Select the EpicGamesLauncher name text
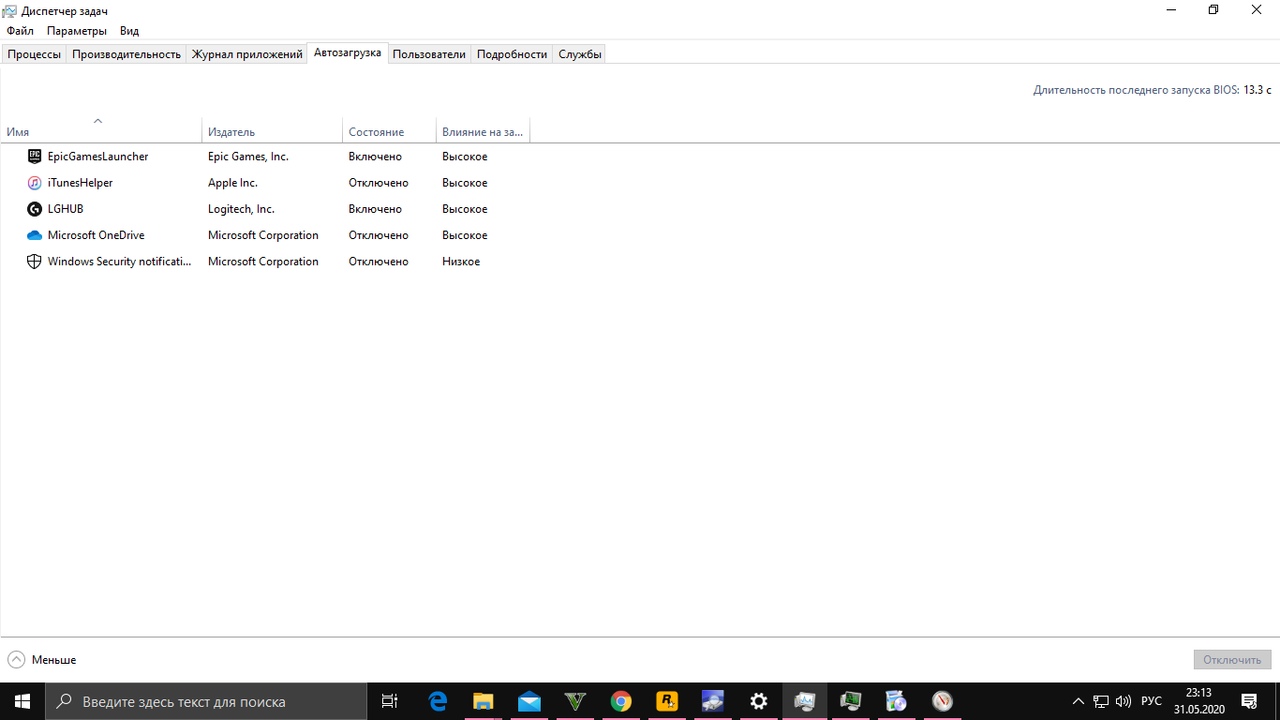 [98, 157]
